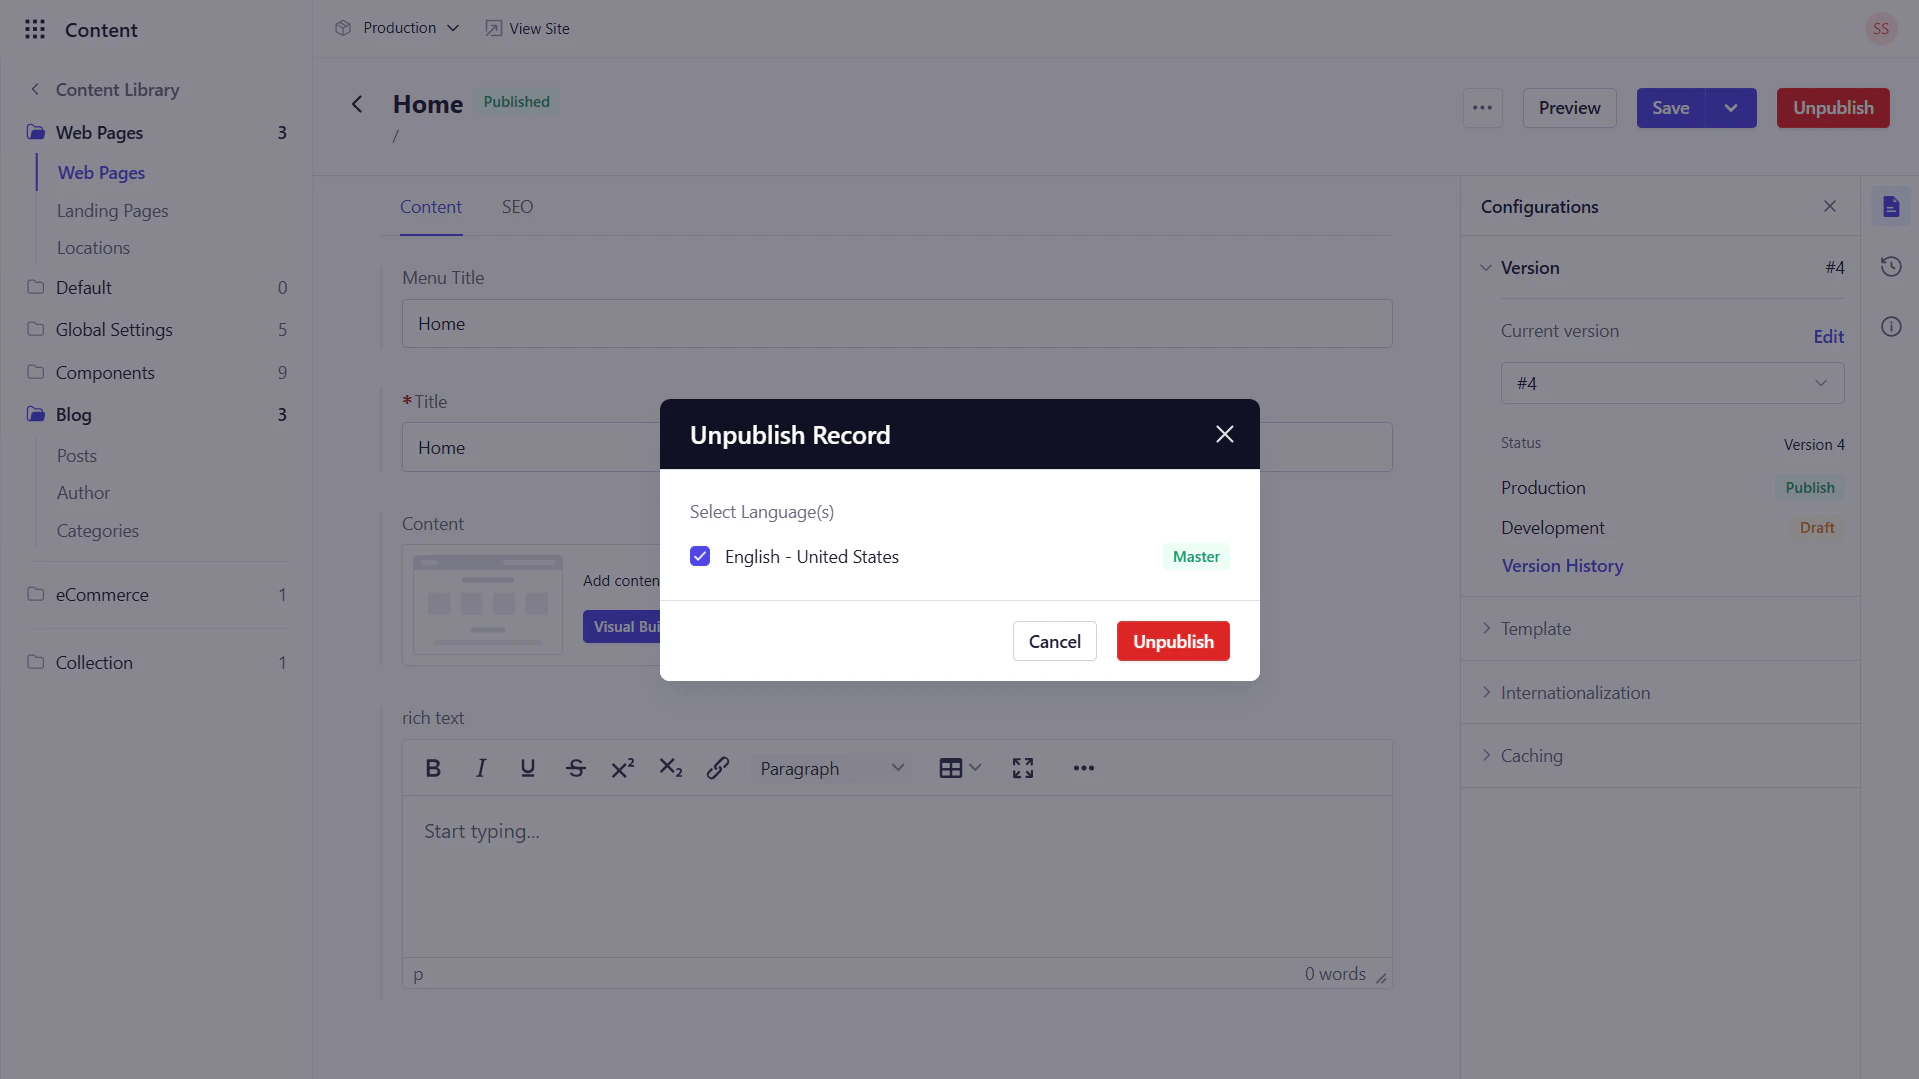This screenshot has height=1079, width=1919.
Task: Open the Paragraph style dropdown
Action: 831,768
